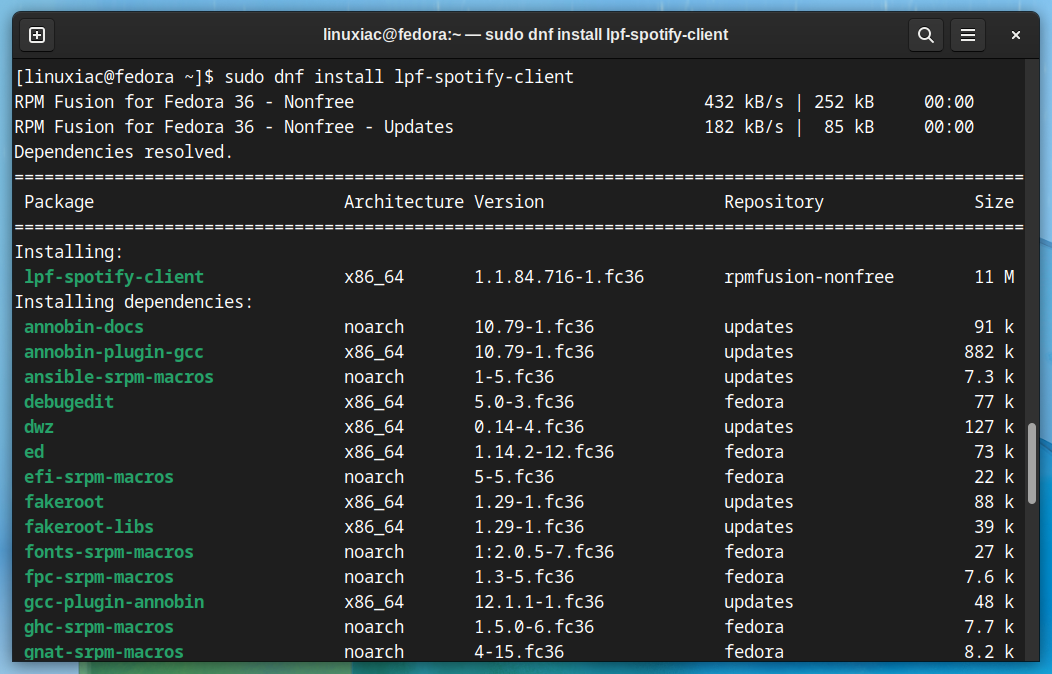
Task: Open a new terminal tab
Action: [37, 35]
